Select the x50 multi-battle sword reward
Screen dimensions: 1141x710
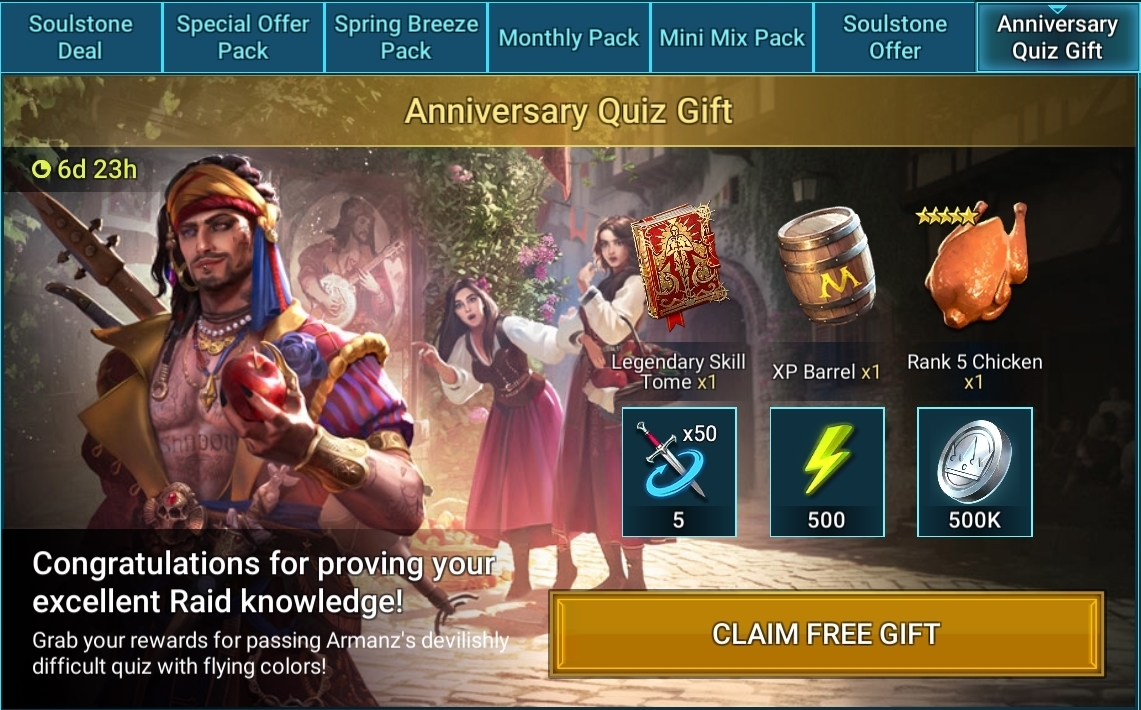click(679, 472)
